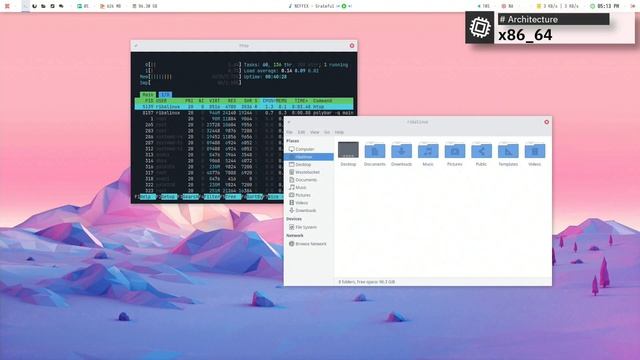Open the Edit menu in file manager
Image resolution: width=640 pixels, height=360 pixels.
301,132
